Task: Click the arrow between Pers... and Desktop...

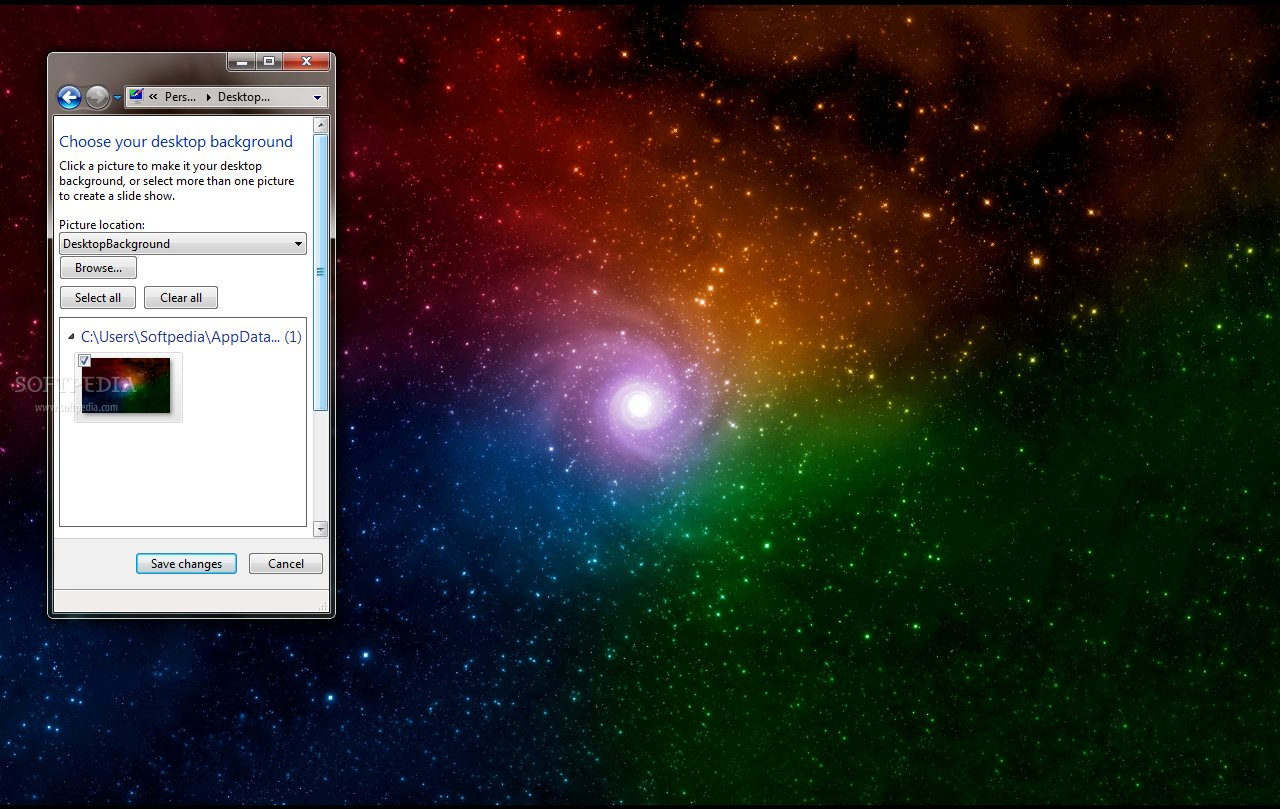Action: pyautogui.click(x=208, y=97)
